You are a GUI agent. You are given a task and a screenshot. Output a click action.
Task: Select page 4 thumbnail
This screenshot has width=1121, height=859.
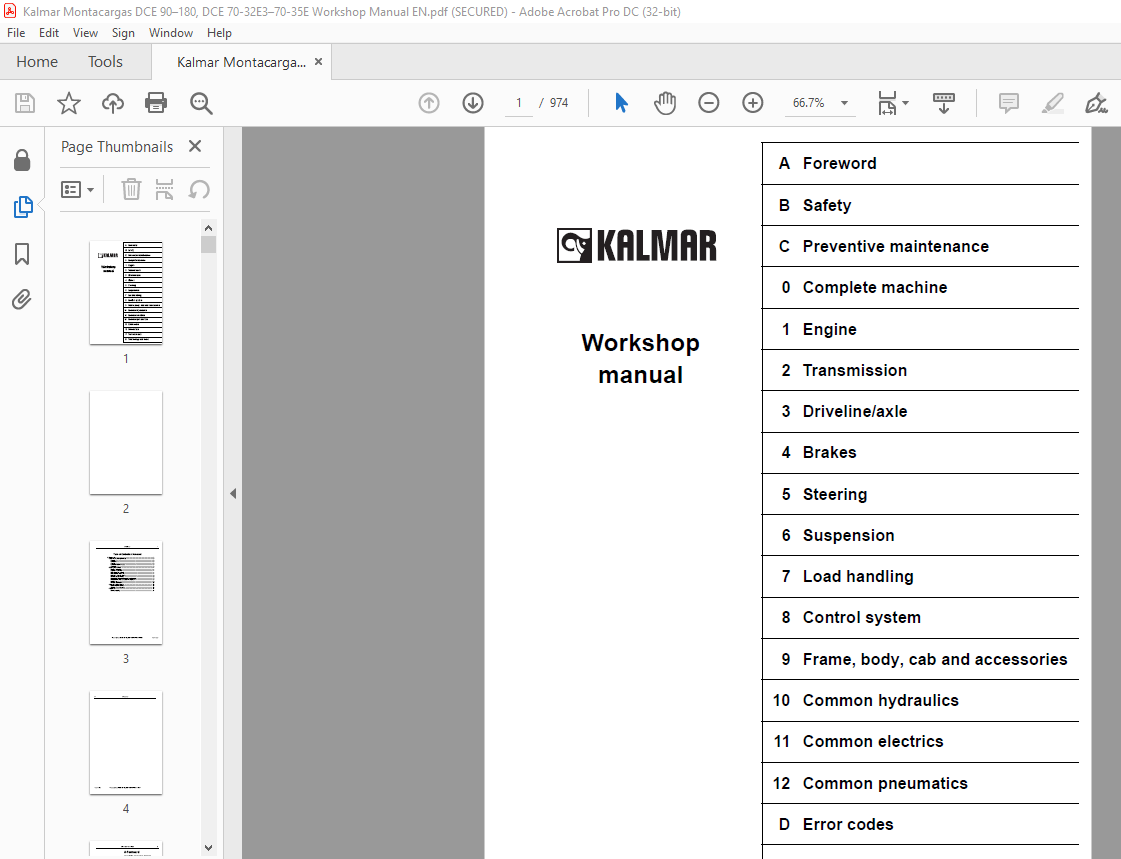[126, 743]
